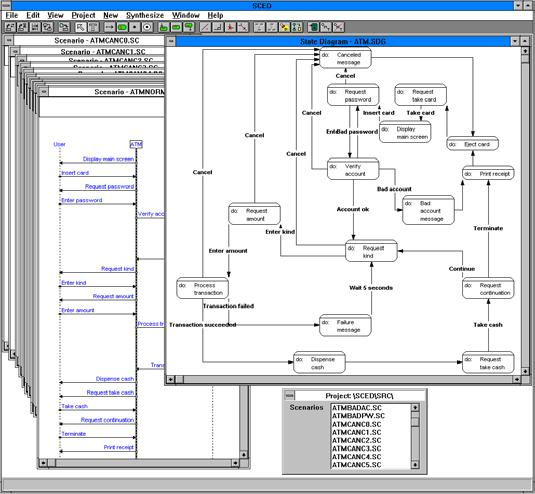Click third green icon with down arrow
535x494 pixels.
pyautogui.click(x=189, y=27)
